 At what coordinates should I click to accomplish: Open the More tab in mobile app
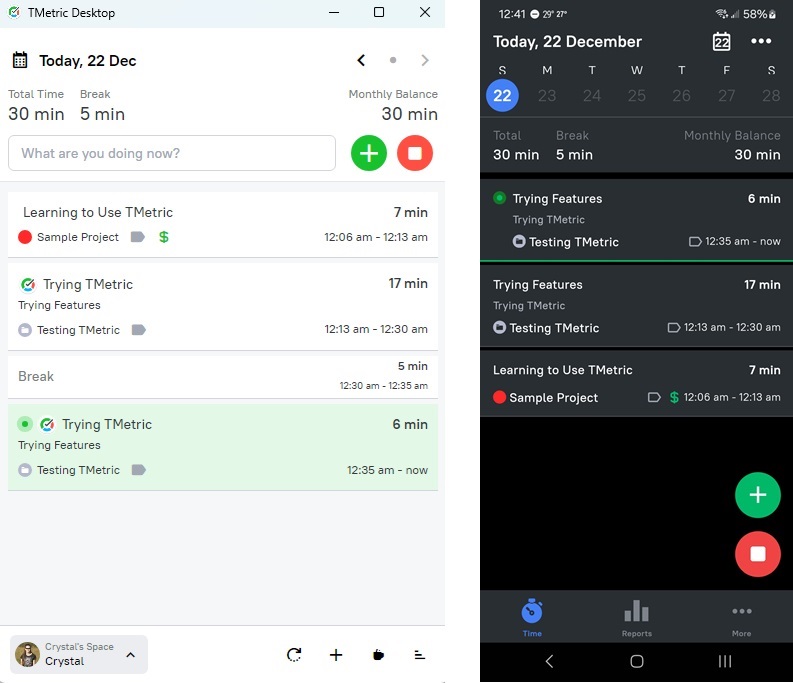tap(741, 620)
